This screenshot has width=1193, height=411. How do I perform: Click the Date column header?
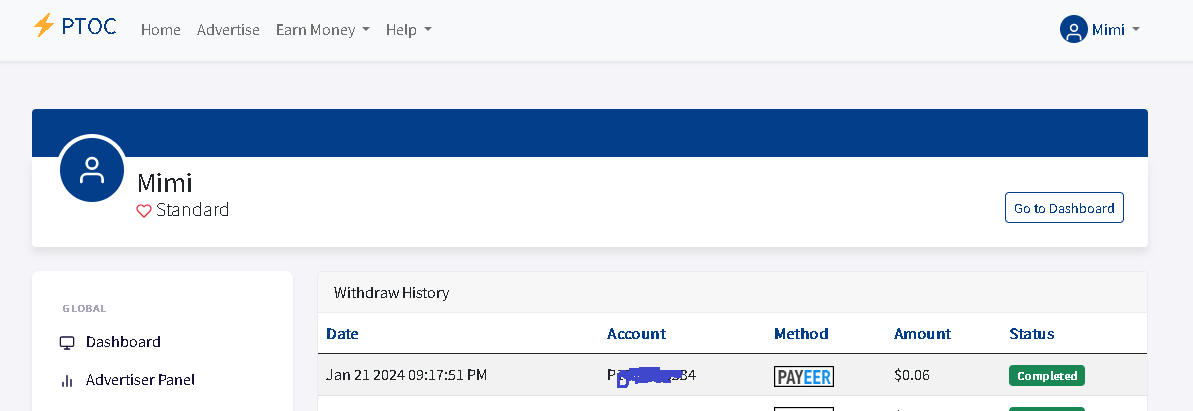[342, 333]
